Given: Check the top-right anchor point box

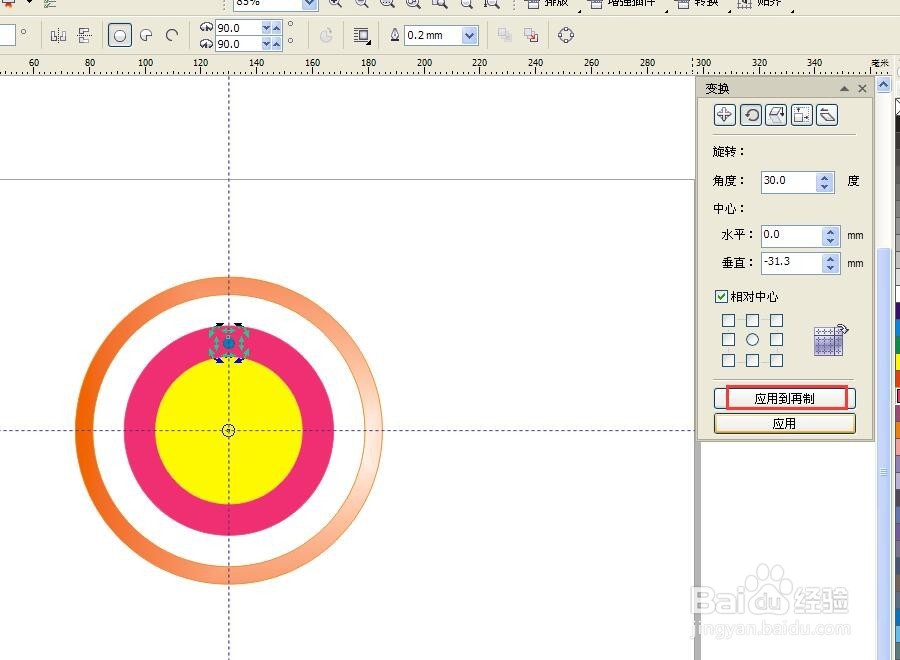Looking at the screenshot, I should (777, 320).
